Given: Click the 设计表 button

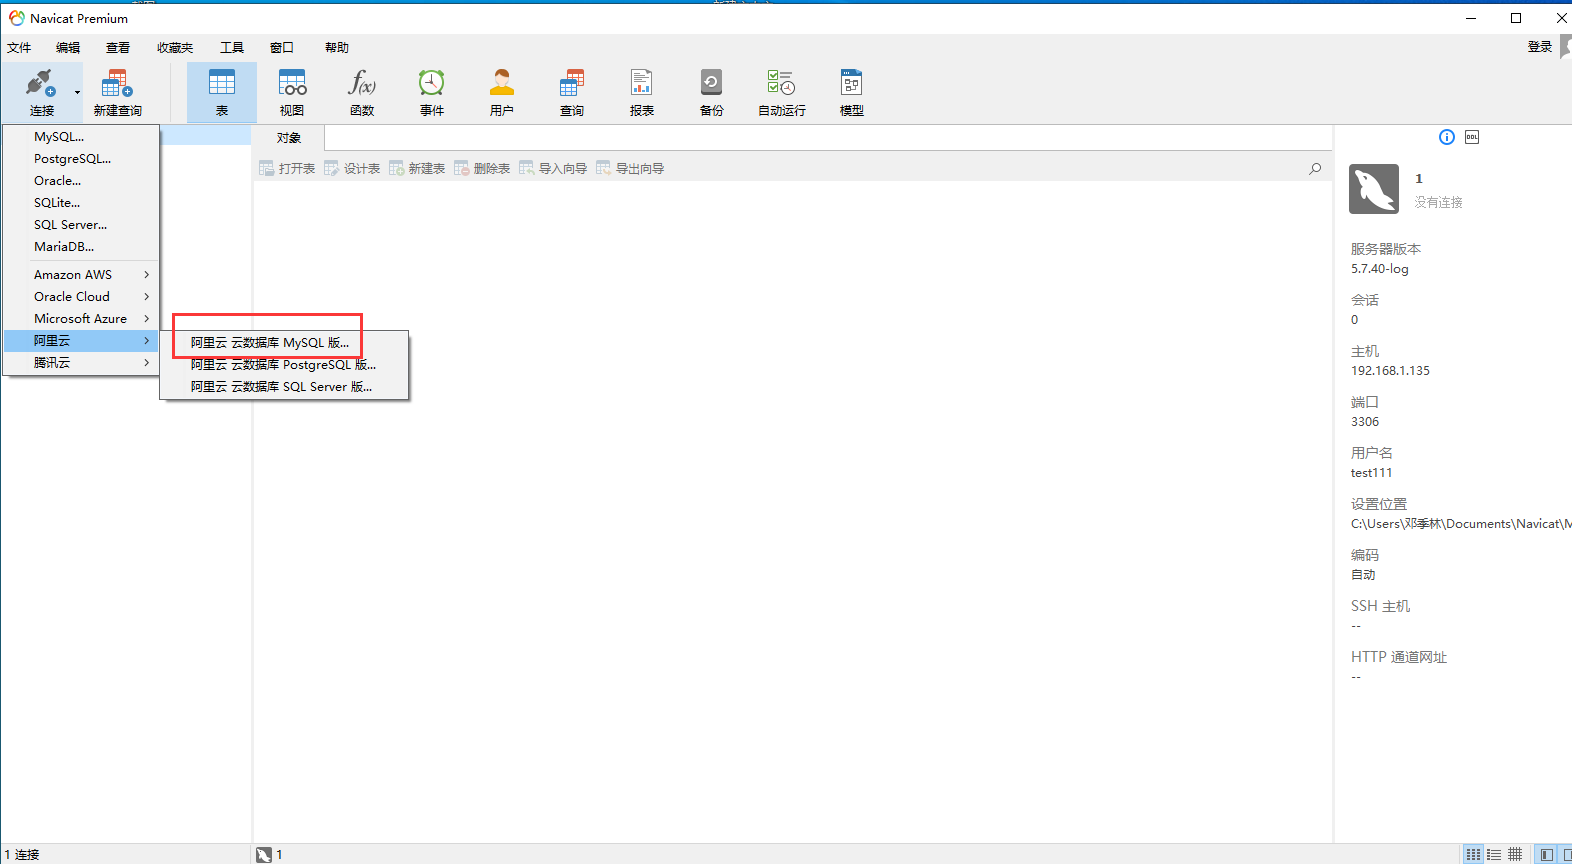Looking at the screenshot, I should pyautogui.click(x=352, y=168).
